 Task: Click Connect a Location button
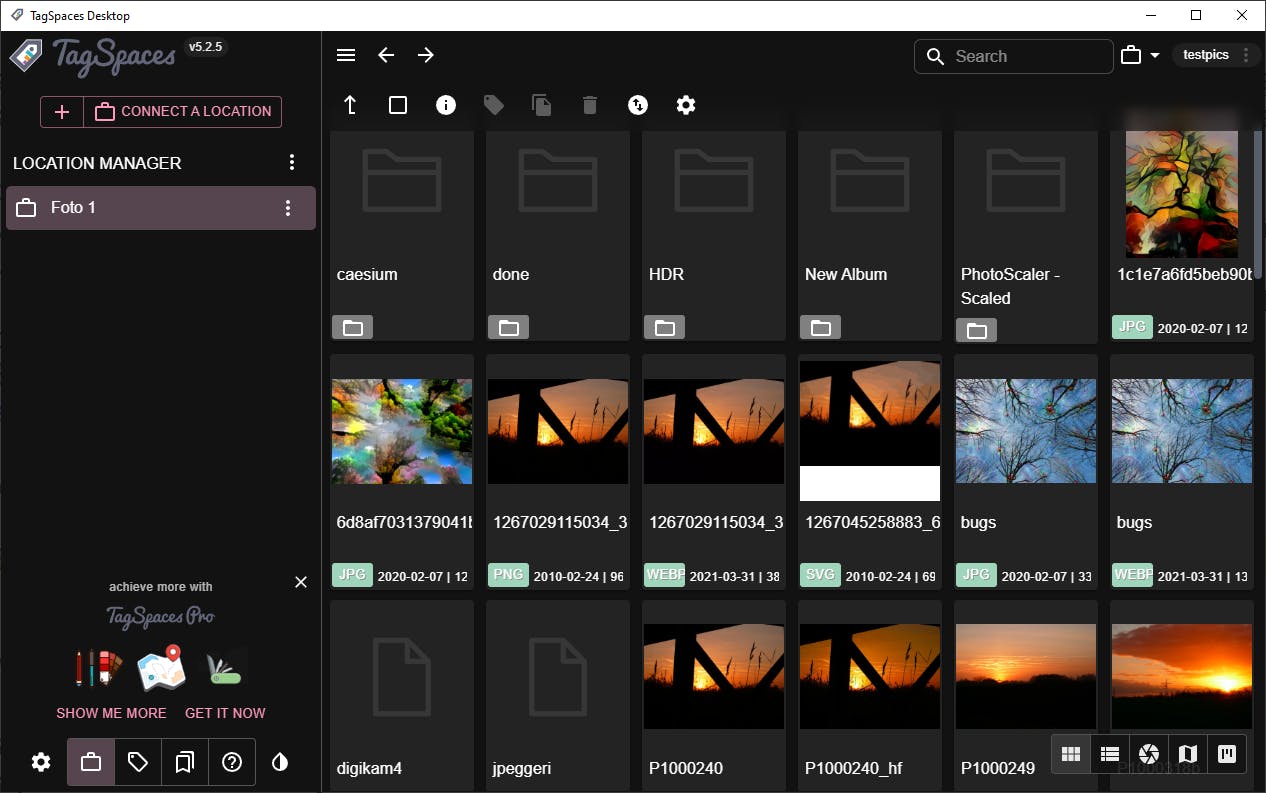pos(182,112)
